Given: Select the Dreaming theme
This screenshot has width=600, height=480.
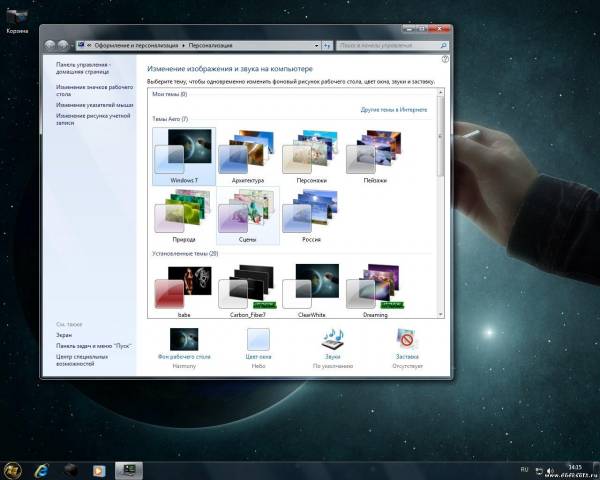Looking at the screenshot, I should point(375,290).
